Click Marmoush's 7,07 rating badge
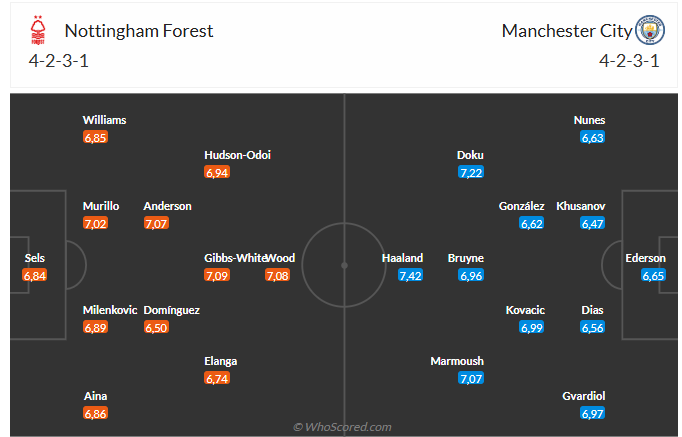This screenshot has width=682, height=437. 471,378
